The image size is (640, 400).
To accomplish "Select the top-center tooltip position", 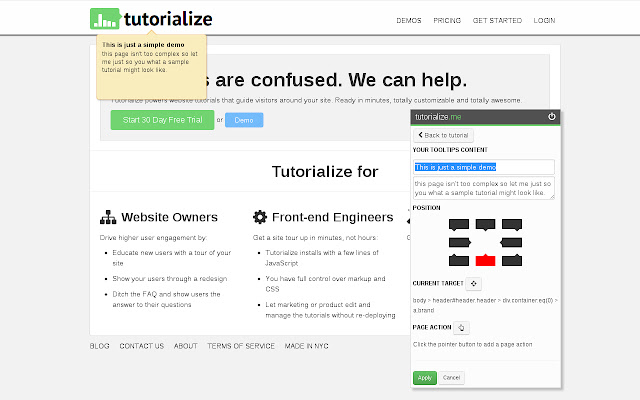I will point(485,224).
